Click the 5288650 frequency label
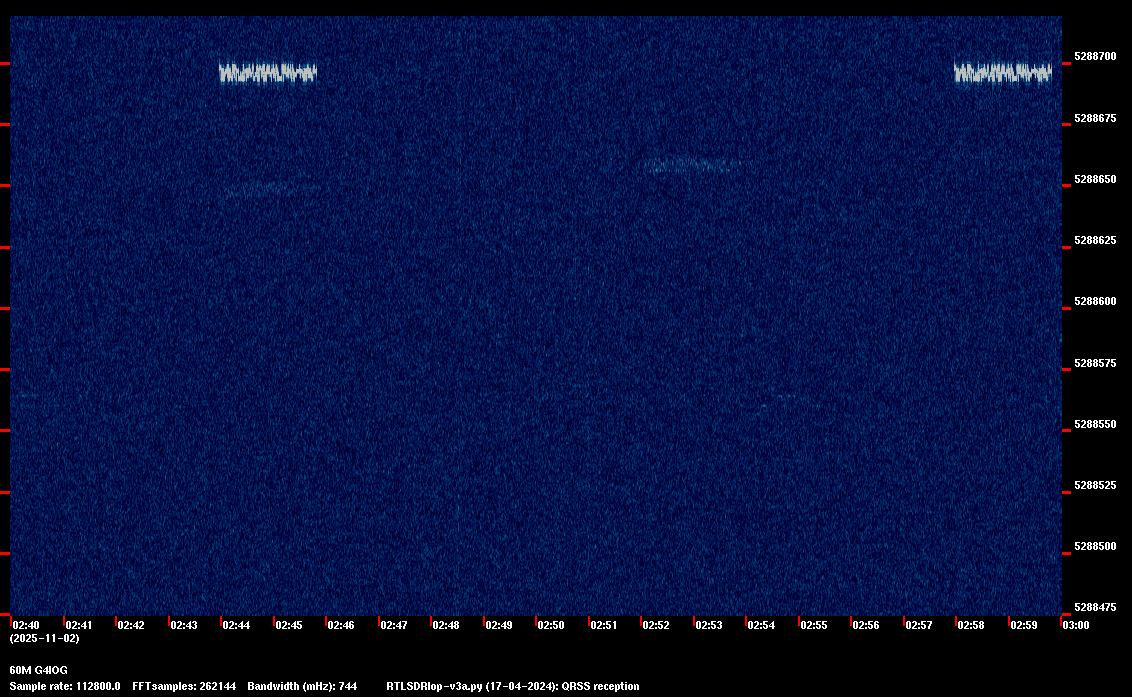This screenshot has width=1132, height=697. pyautogui.click(x=1095, y=179)
